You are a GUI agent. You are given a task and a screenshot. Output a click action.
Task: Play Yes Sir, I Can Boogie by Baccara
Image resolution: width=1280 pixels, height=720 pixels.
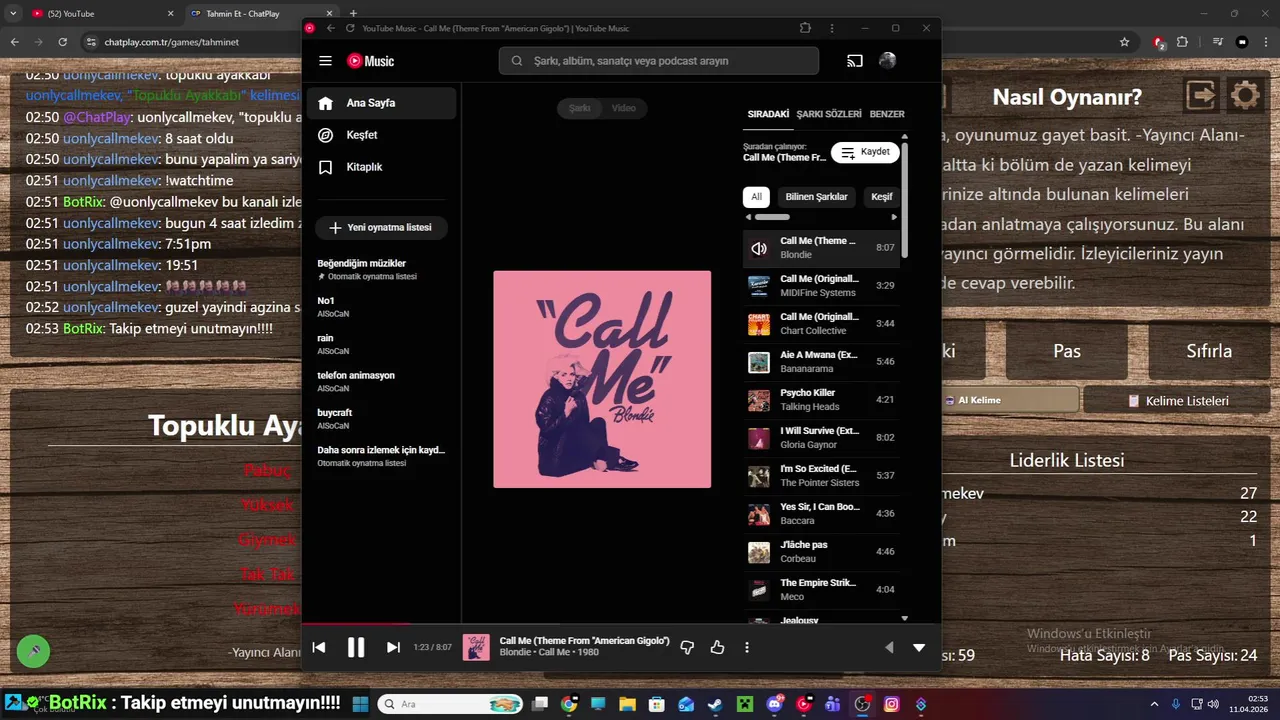[x=821, y=514]
